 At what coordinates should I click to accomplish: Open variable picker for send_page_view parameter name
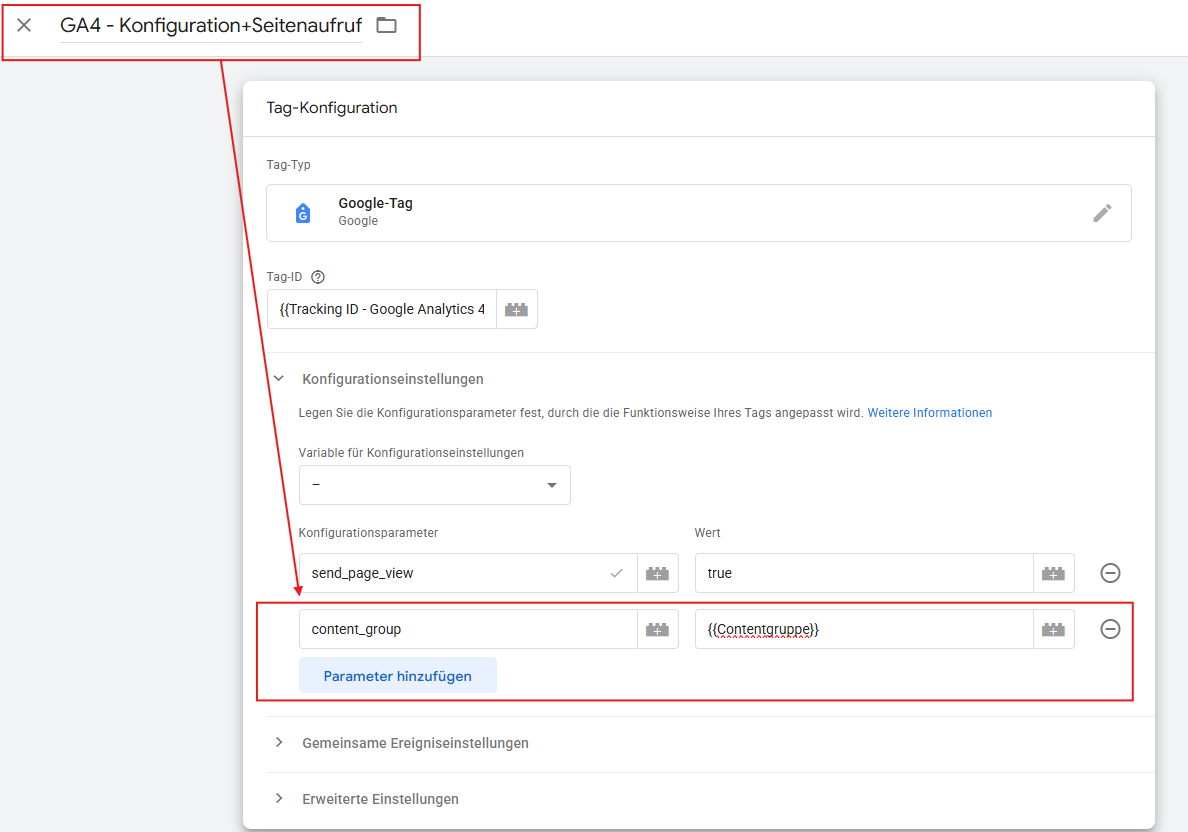(657, 573)
